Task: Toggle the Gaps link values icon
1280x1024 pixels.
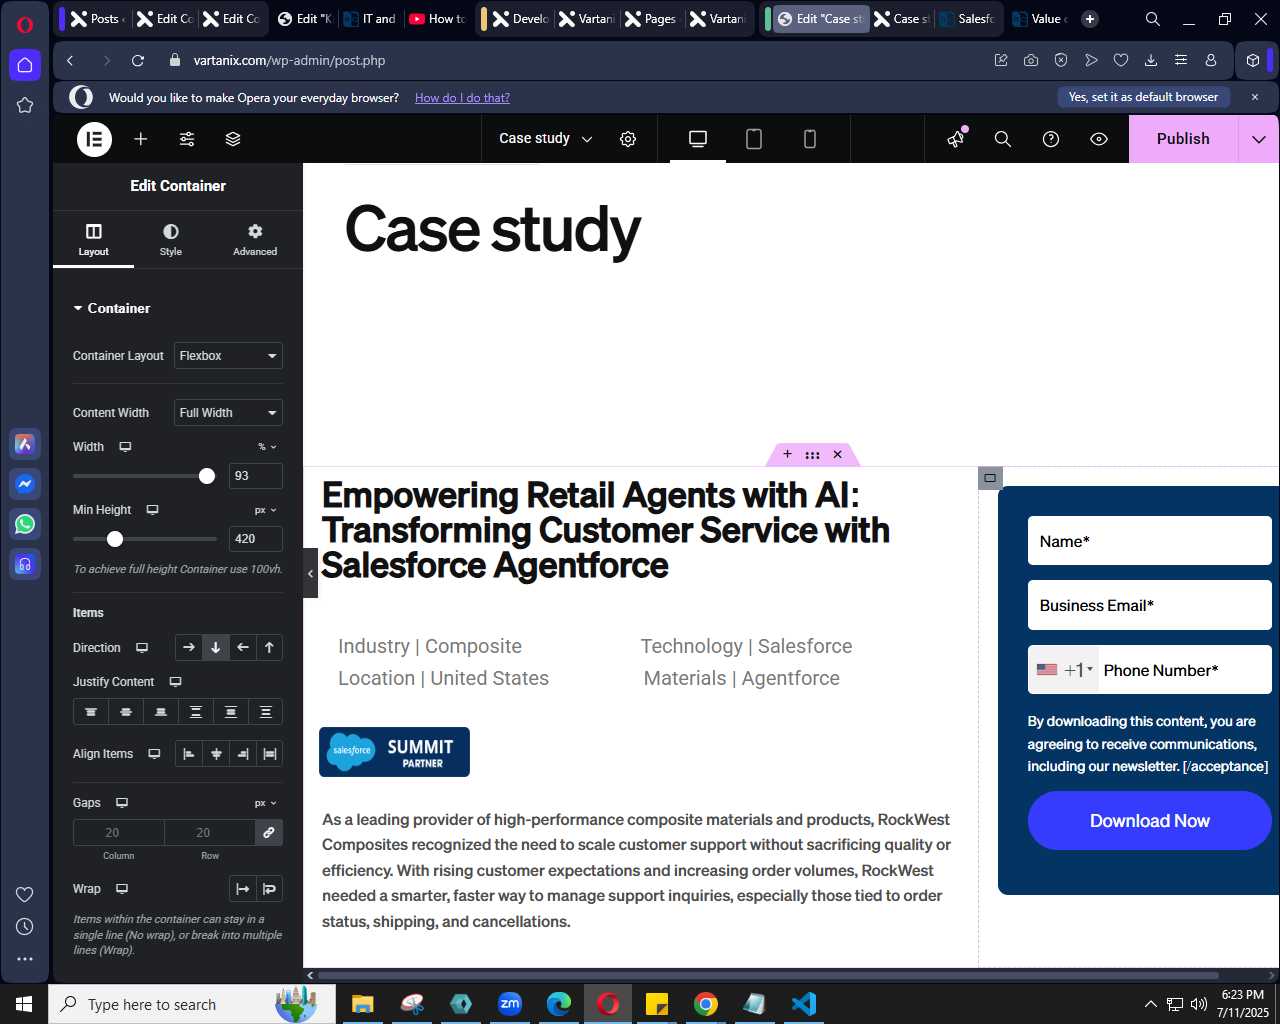Action: [269, 833]
